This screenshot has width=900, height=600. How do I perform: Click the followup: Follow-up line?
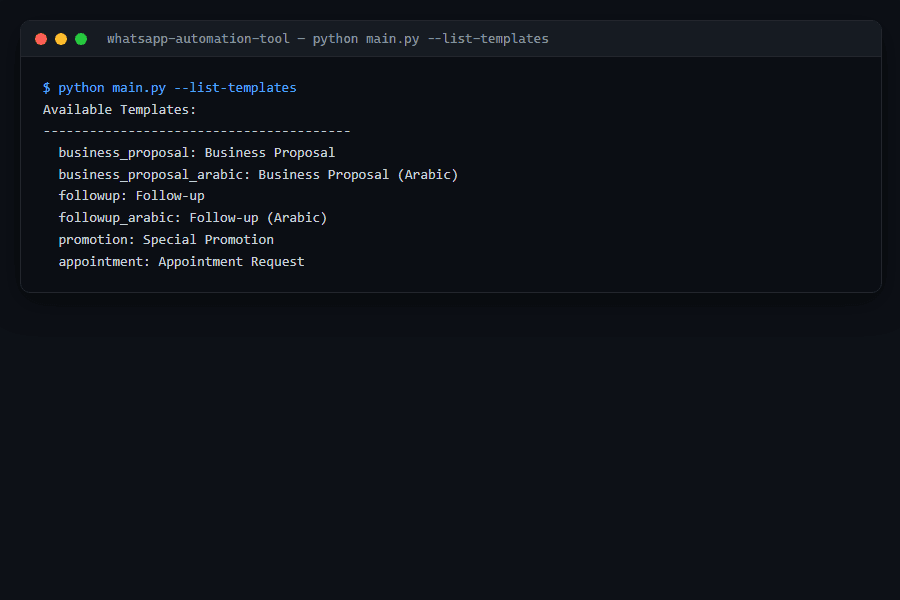pyautogui.click(x=131, y=196)
